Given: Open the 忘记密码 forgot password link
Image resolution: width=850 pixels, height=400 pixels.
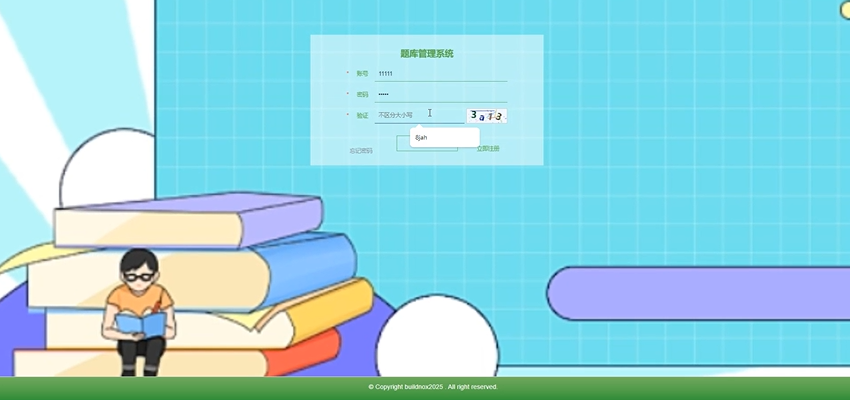Looking at the screenshot, I should [x=361, y=151].
